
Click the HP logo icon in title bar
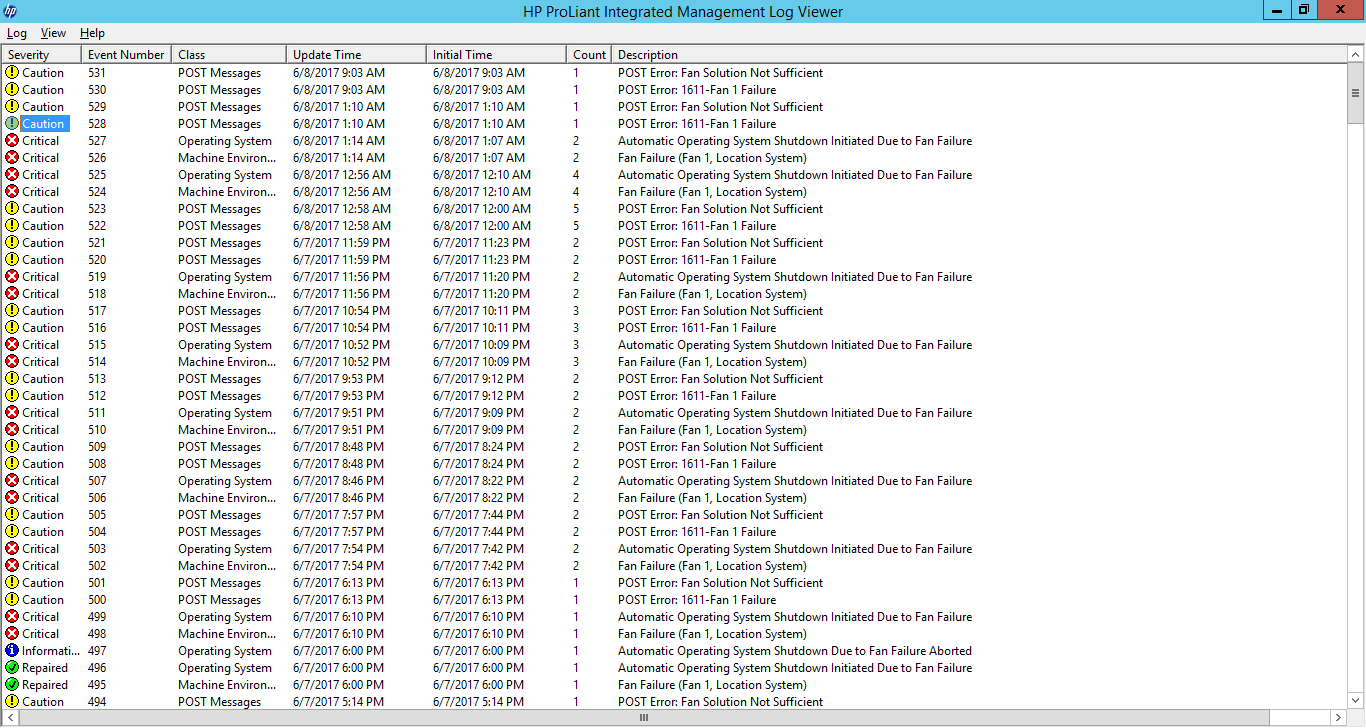pyautogui.click(x=11, y=11)
